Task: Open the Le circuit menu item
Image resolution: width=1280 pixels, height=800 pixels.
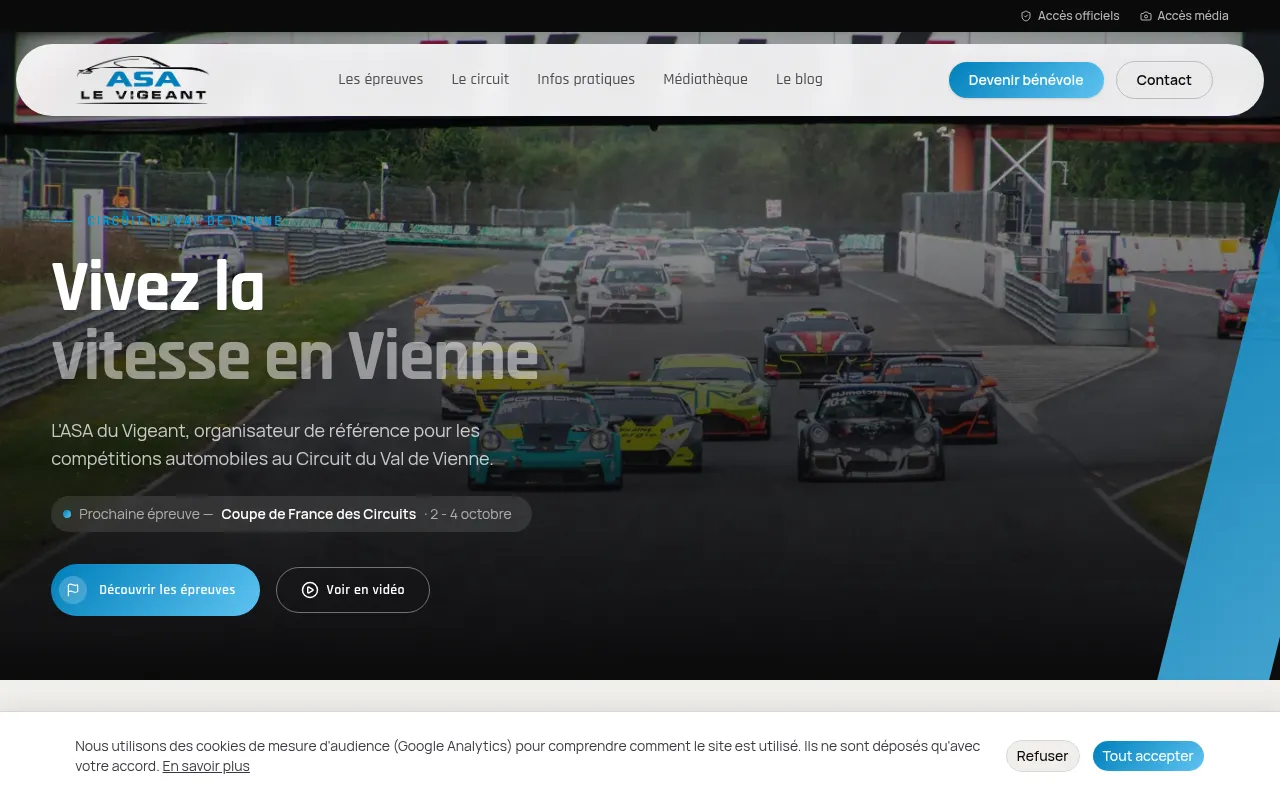Action: 480,79
